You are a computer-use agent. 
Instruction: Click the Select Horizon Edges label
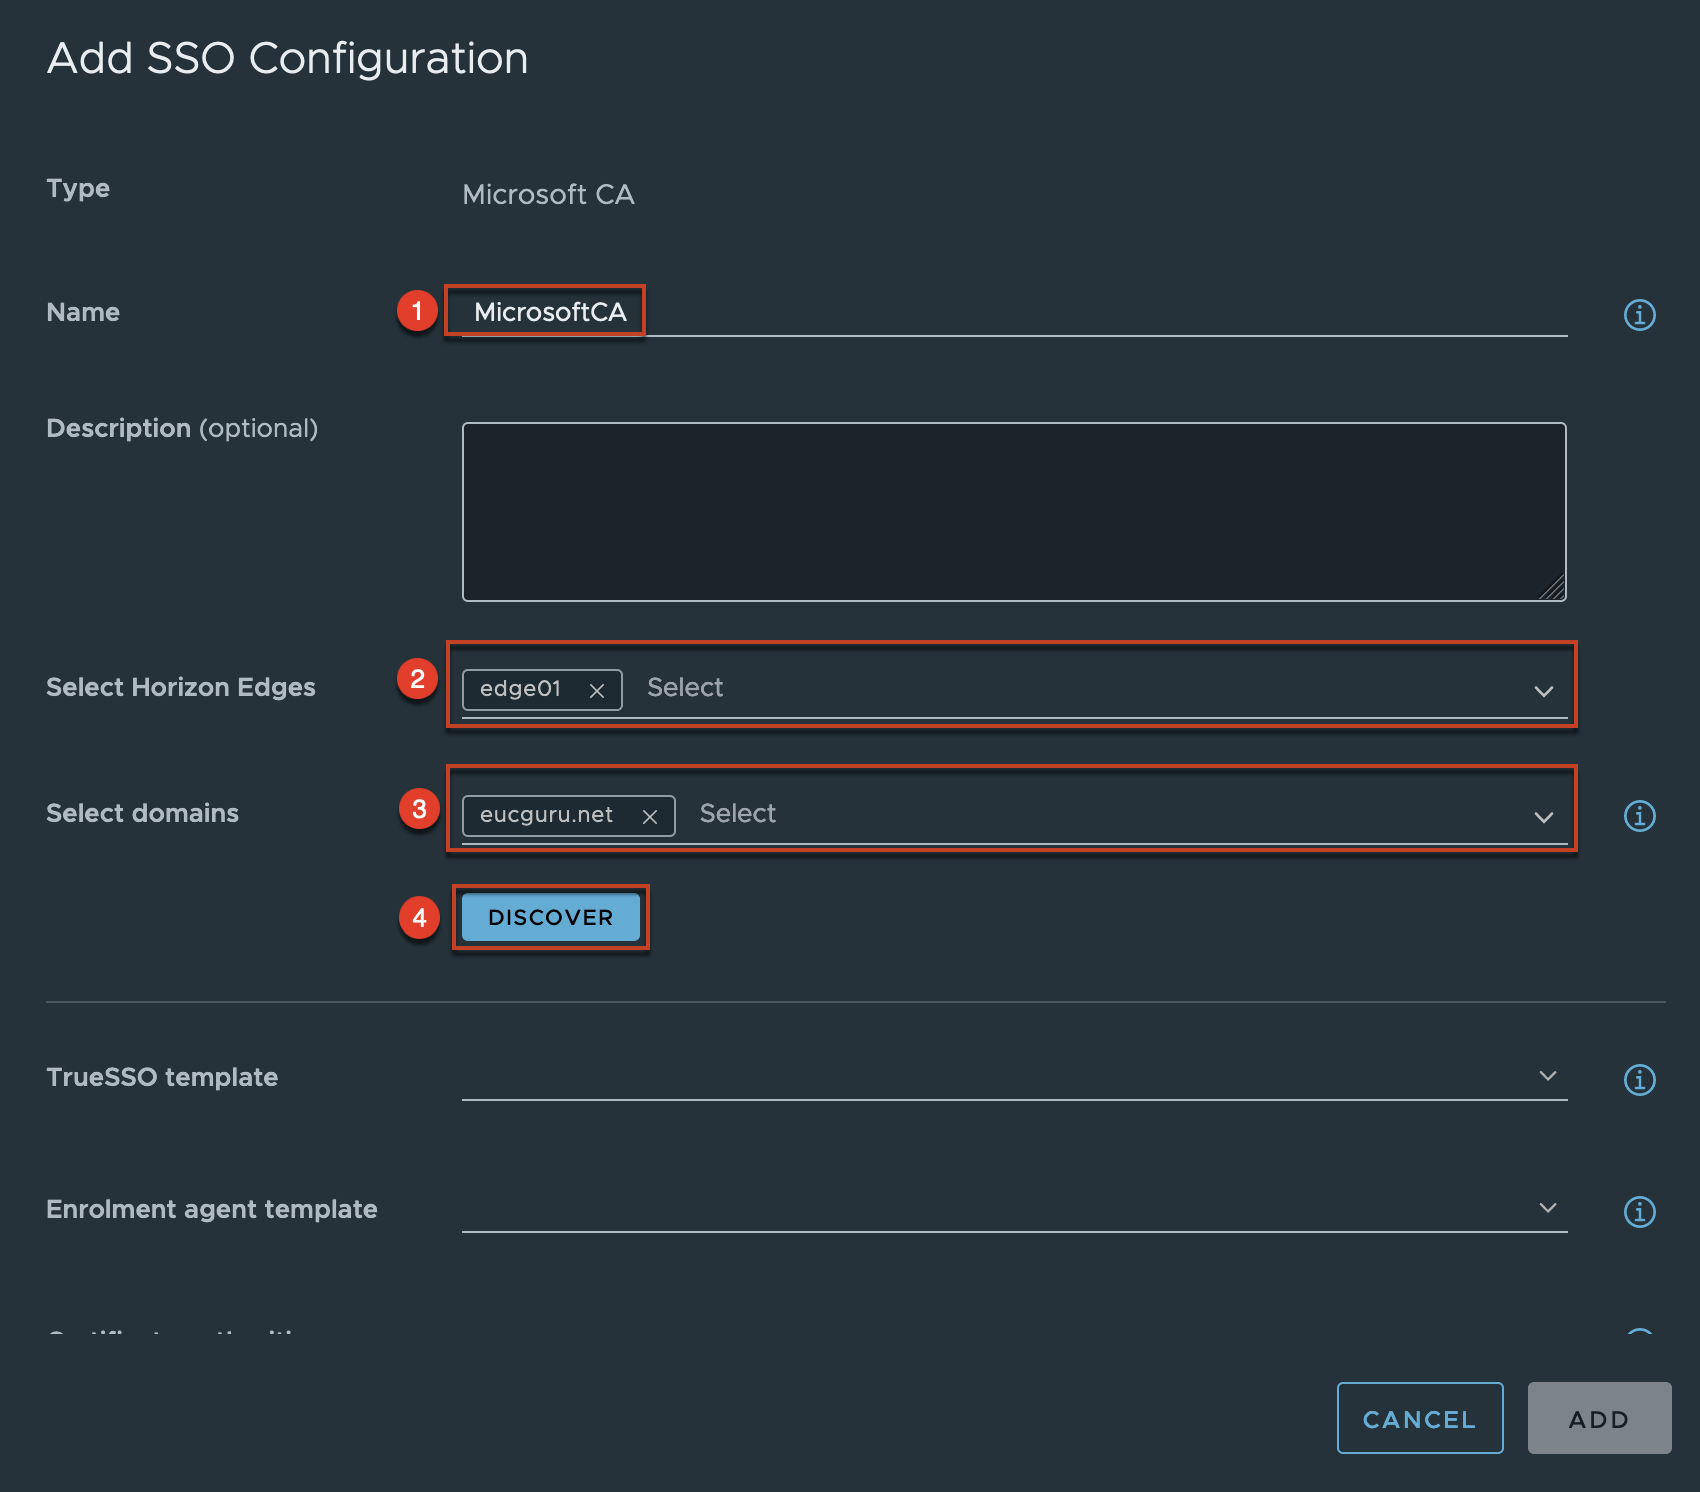[181, 687]
